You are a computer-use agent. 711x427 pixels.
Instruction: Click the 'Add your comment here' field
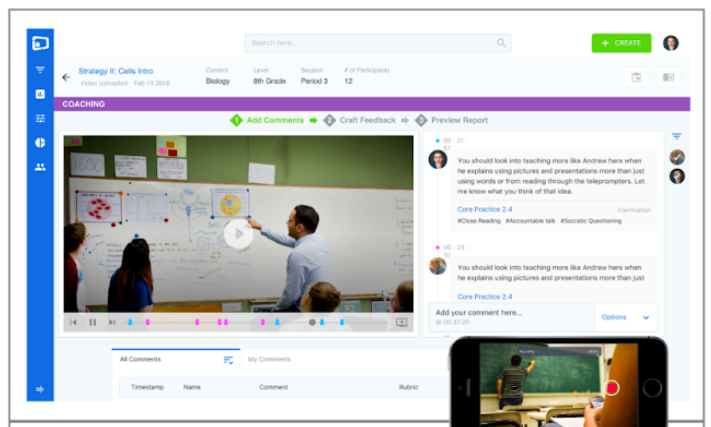coord(511,317)
